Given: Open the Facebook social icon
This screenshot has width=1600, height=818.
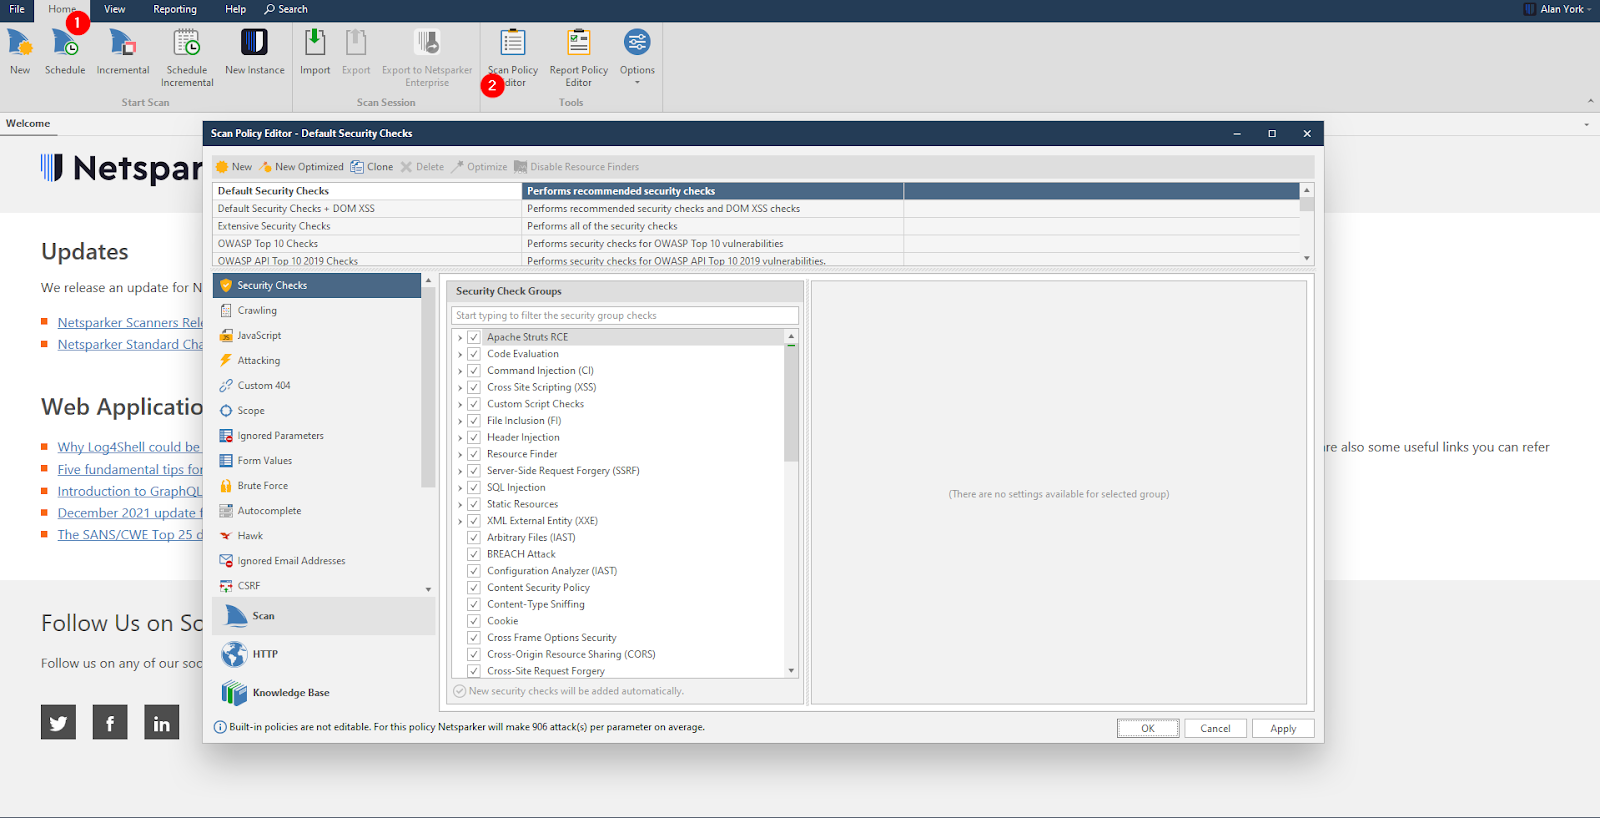Looking at the screenshot, I should (x=110, y=722).
